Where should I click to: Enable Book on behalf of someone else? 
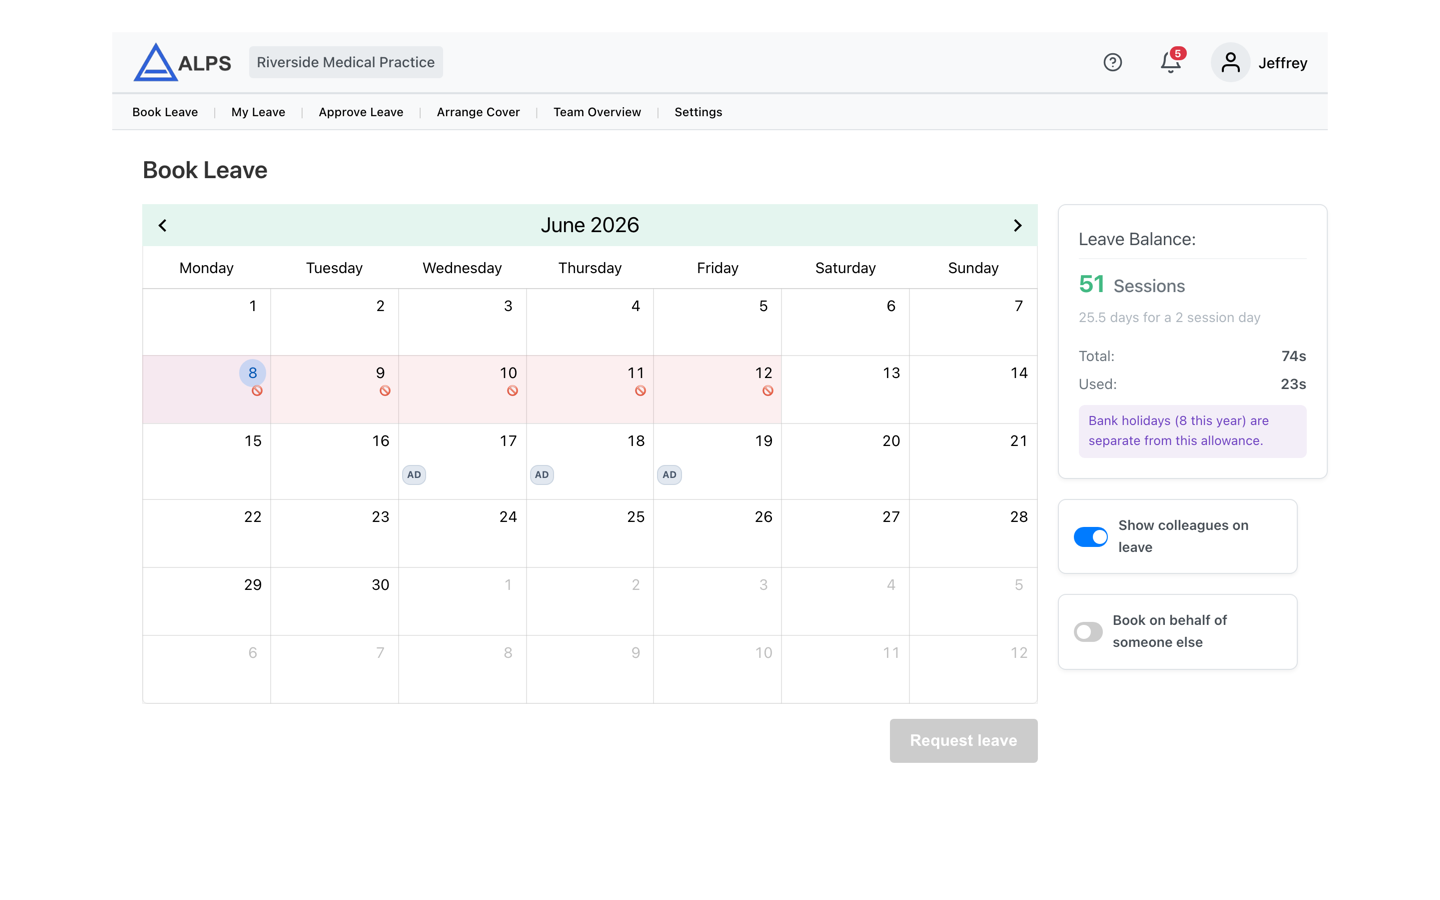(1088, 632)
